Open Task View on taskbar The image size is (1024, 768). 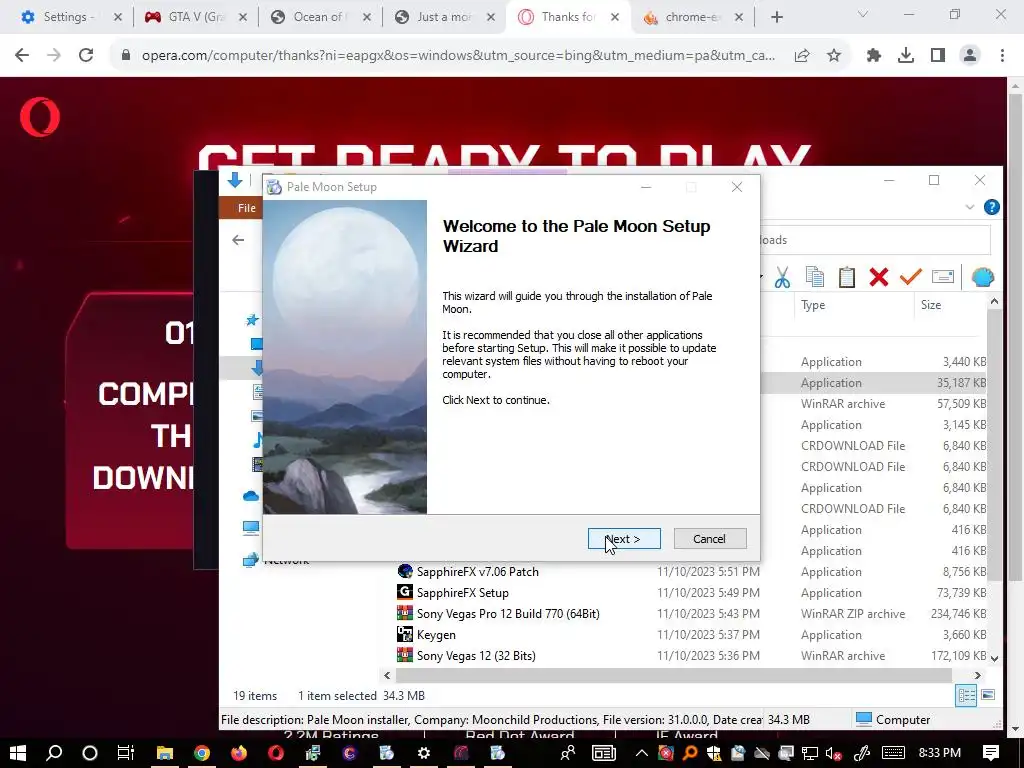point(125,753)
